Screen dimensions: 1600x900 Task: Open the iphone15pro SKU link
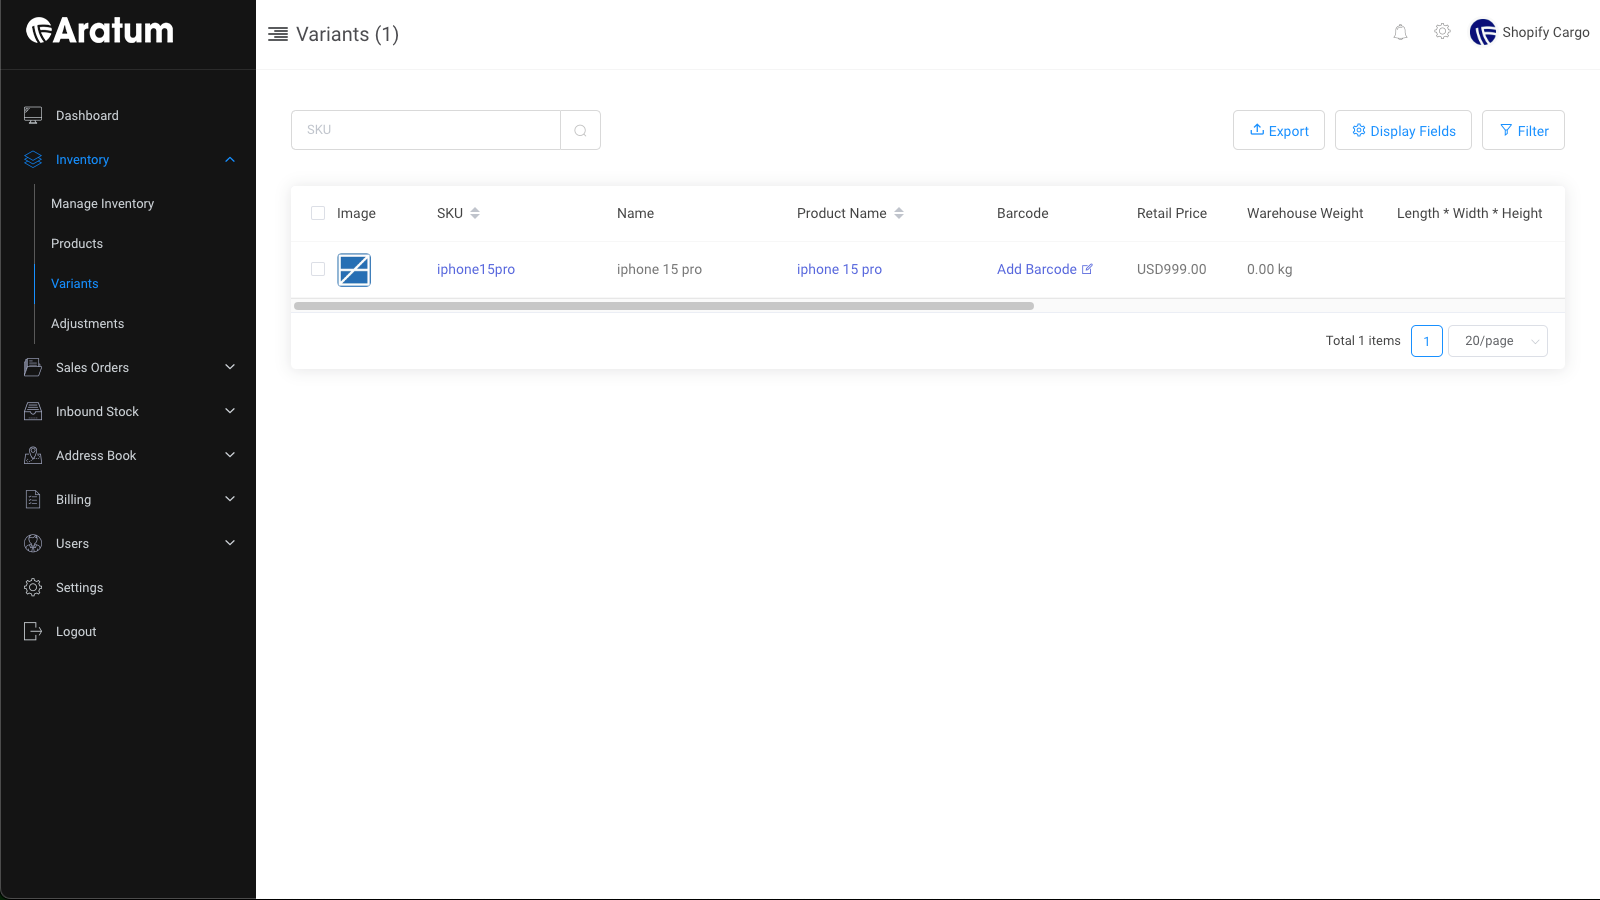476,269
